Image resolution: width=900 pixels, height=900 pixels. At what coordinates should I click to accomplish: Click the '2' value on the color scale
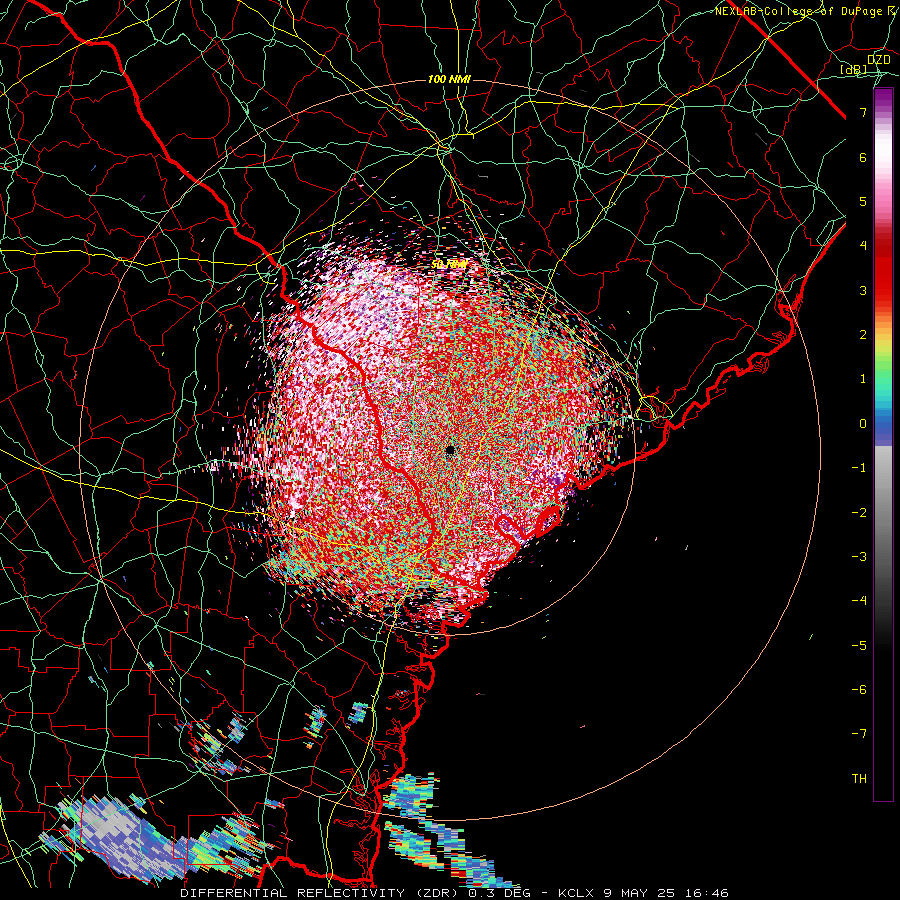tap(863, 334)
